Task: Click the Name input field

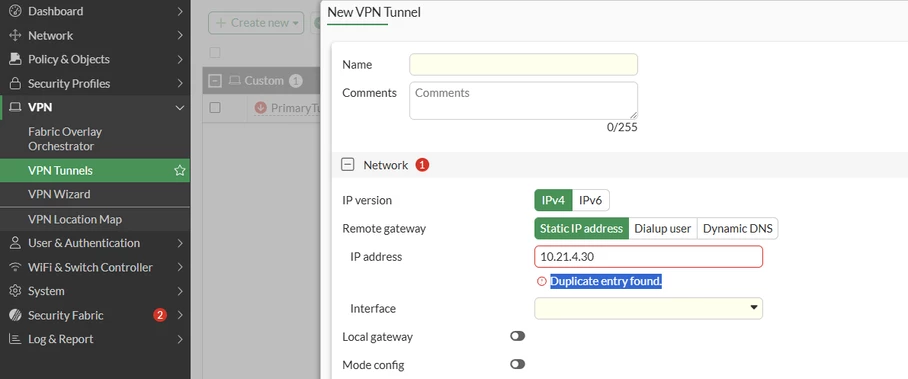Action: [523, 64]
